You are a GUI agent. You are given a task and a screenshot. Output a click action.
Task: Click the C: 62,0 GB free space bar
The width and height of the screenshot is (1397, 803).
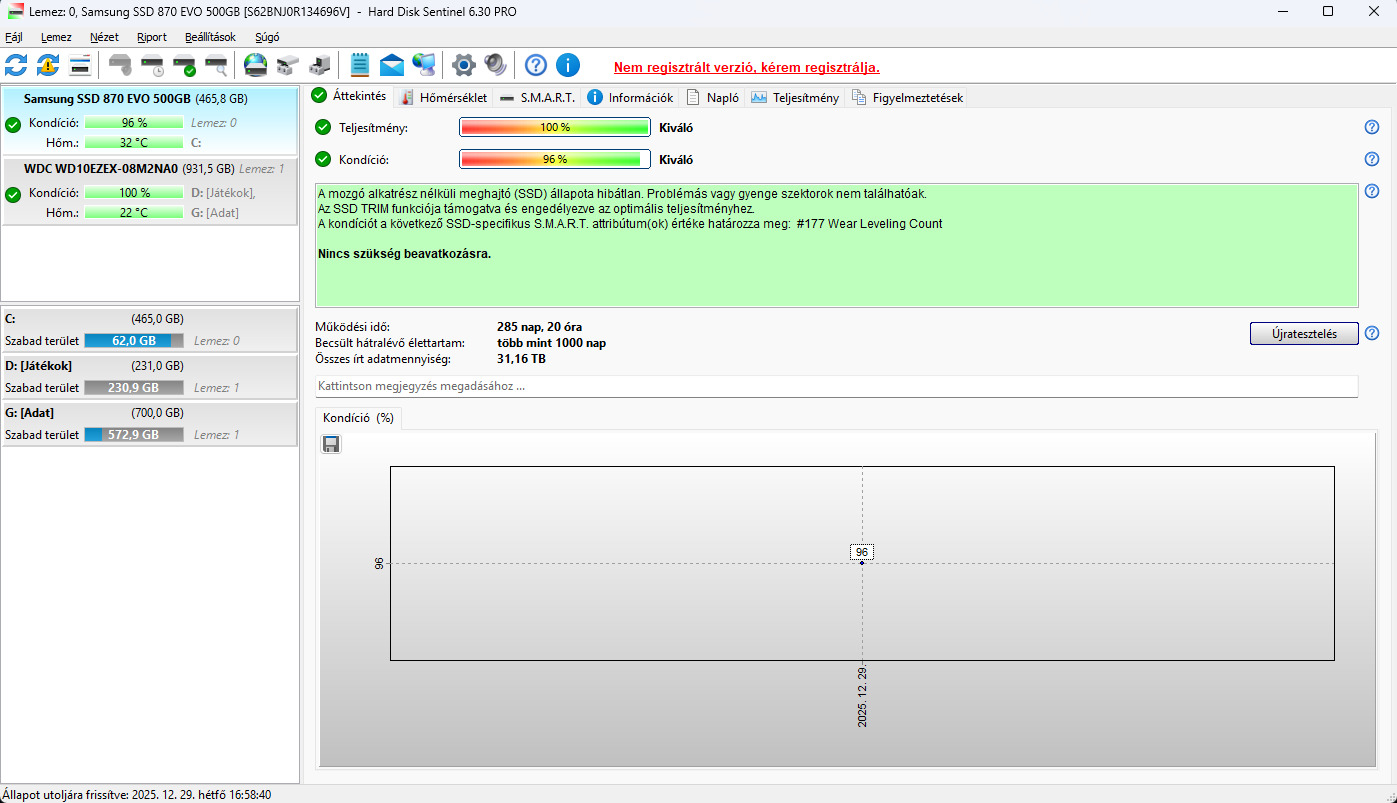(134, 340)
